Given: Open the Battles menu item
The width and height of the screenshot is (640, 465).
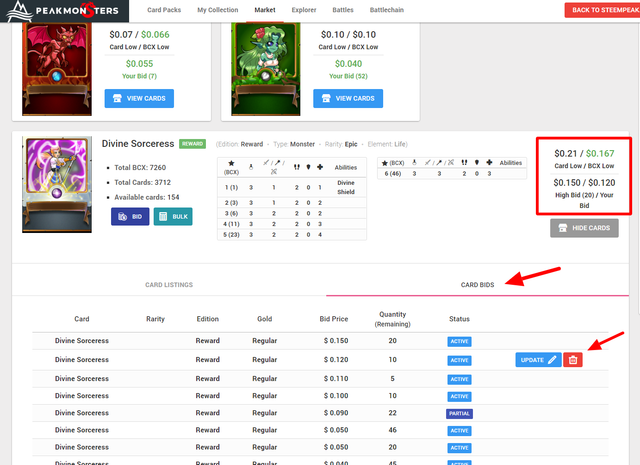Looking at the screenshot, I should [x=343, y=10].
